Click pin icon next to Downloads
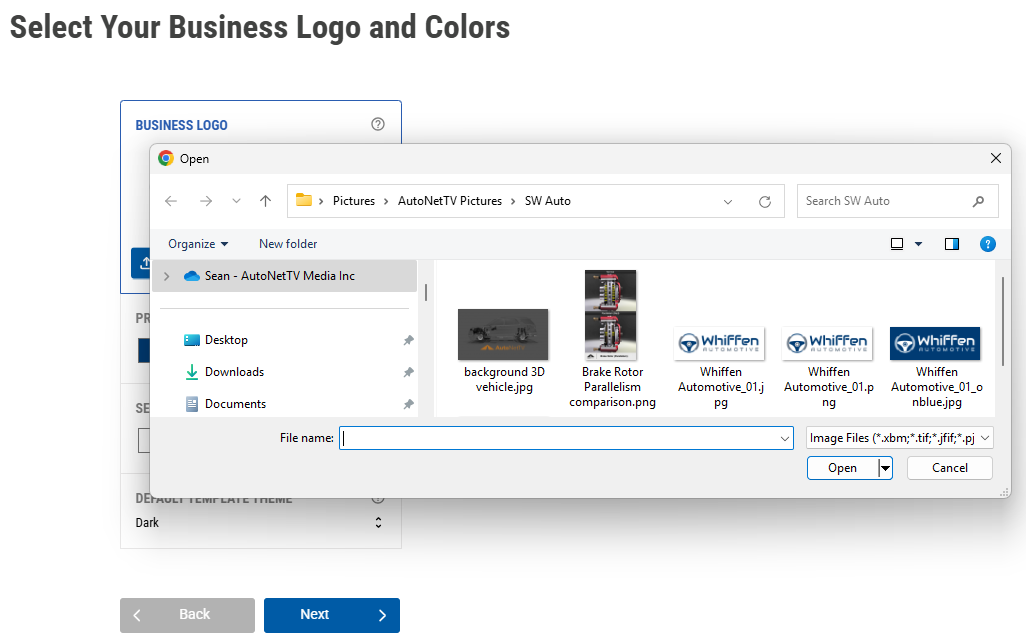This screenshot has height=640, width=1026. 408,372
